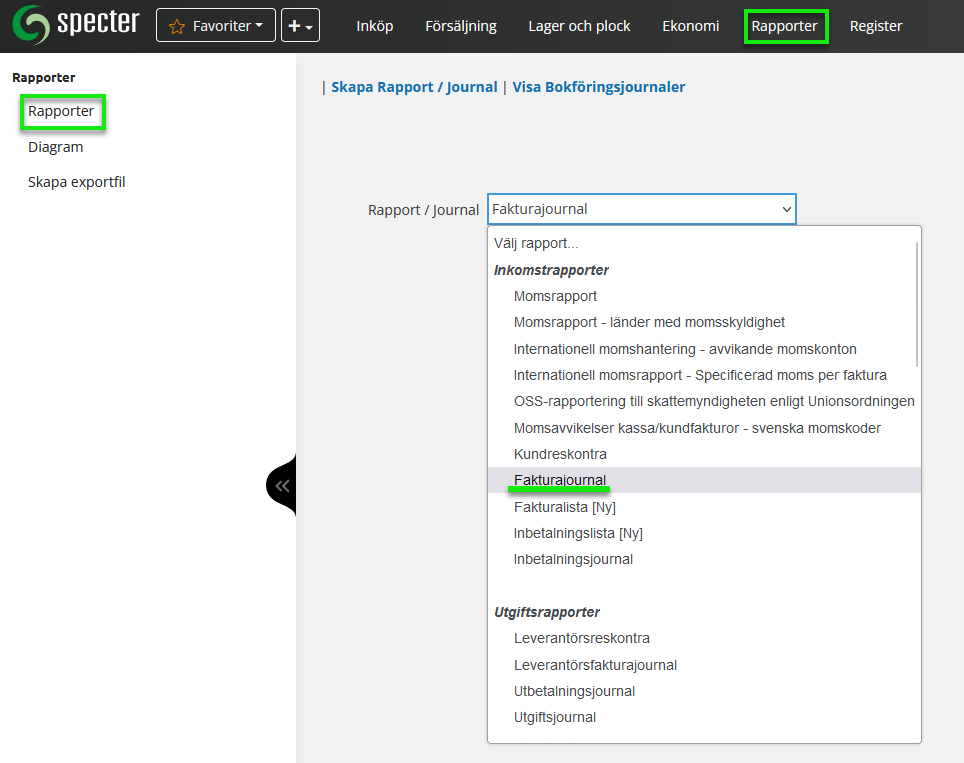The height and width of the screenshot is (763, 964).
Task: Go to Lager och plock menu
Action: point(579,26)
